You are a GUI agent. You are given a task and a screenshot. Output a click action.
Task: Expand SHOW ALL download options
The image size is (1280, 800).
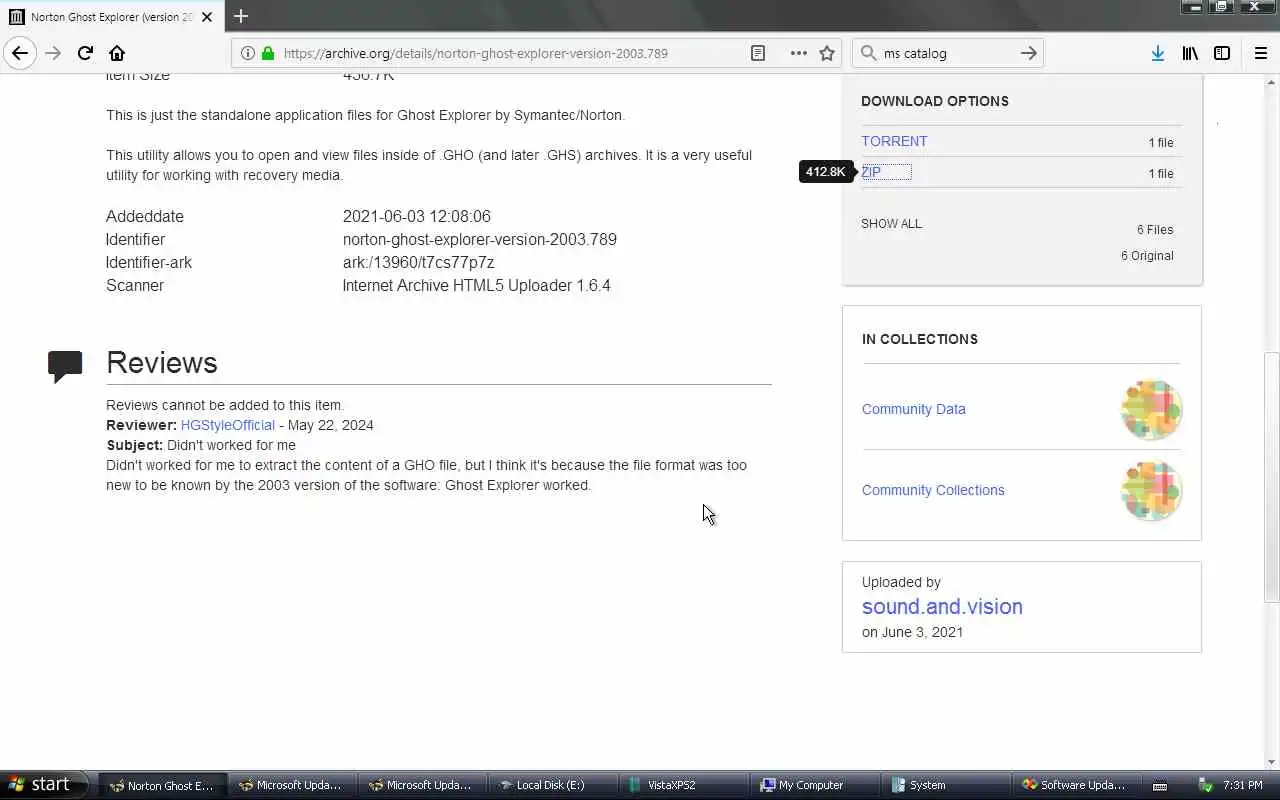coord(891,223)
